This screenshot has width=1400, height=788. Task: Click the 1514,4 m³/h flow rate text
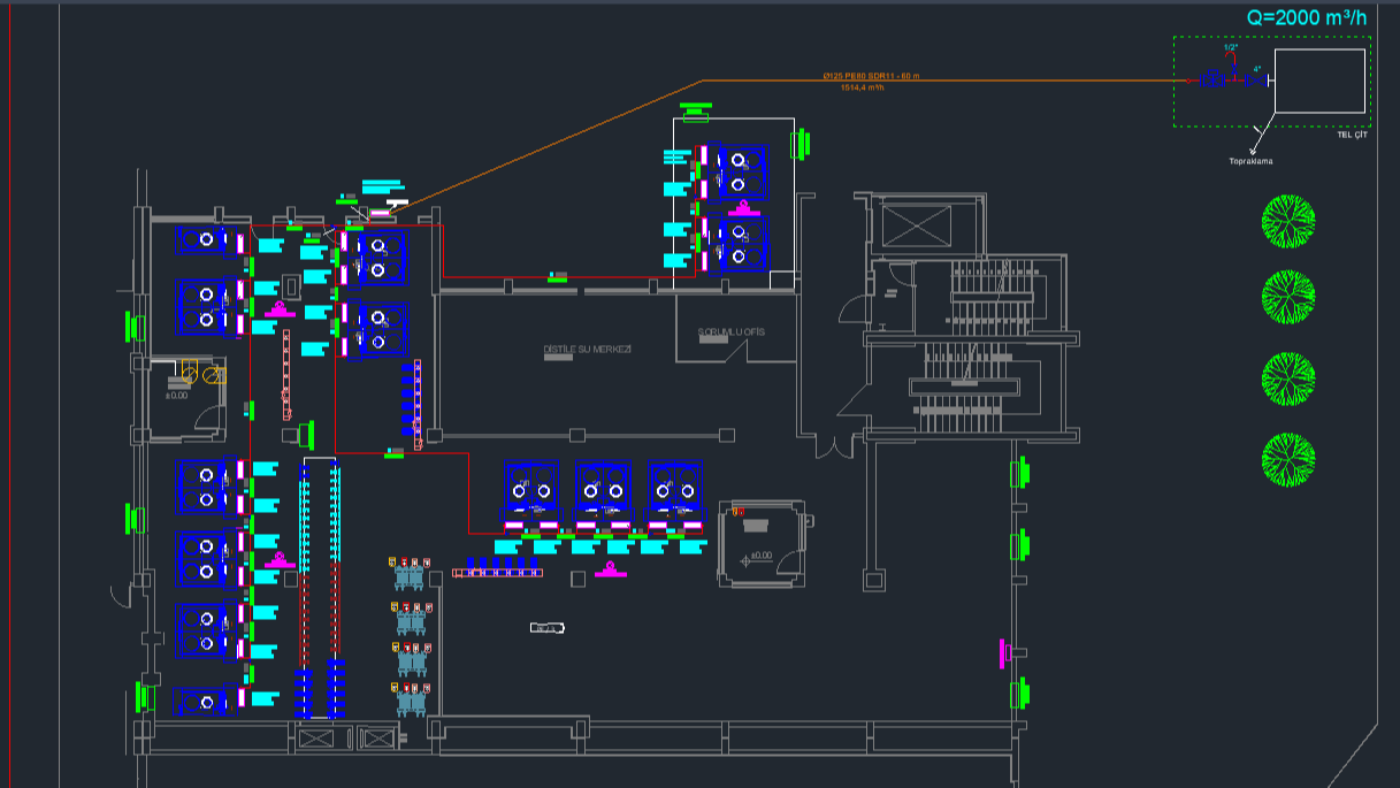pos(862,88)
